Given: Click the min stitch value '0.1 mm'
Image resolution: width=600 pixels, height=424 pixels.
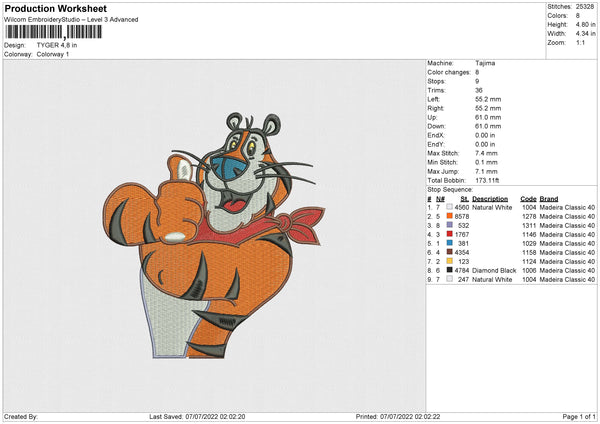Looking at the screenshot, I should (486, 162).
